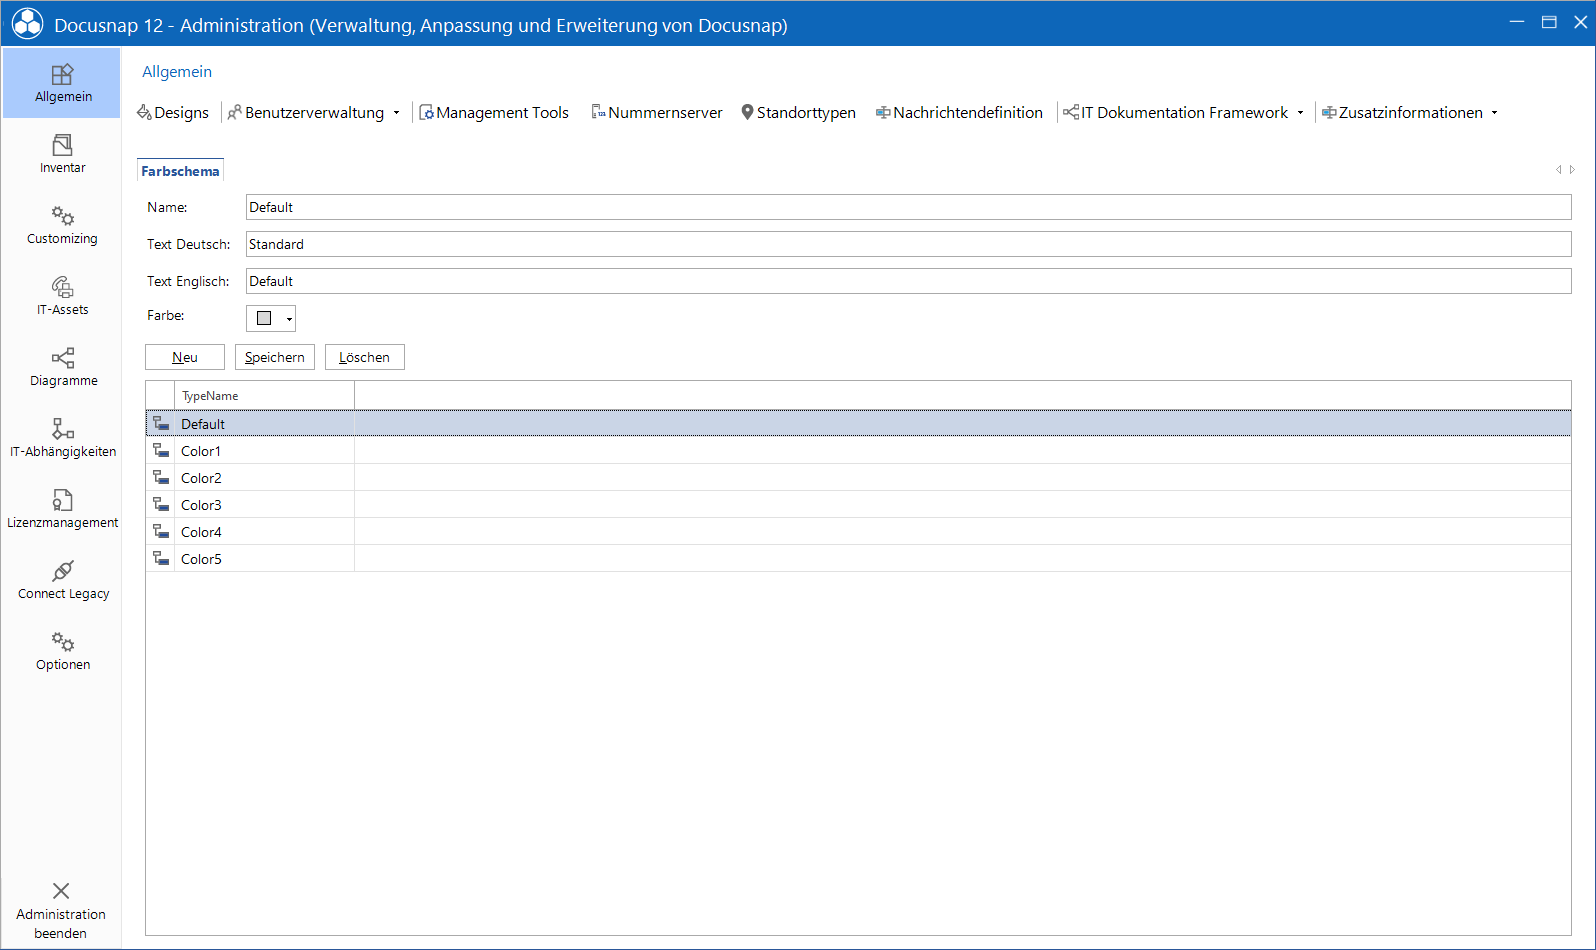Expand IT Dokumentation Framework dropdown arrow

(x=1301, y=113)
